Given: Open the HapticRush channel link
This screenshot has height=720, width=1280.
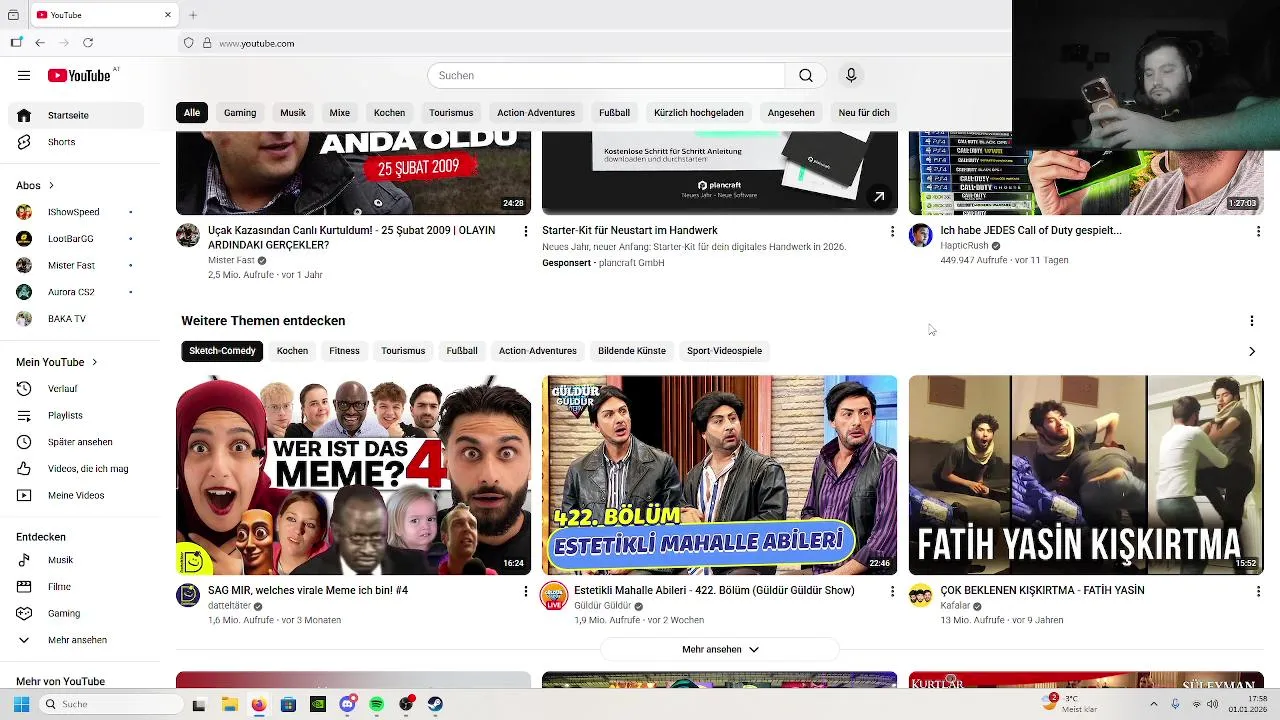Looking at the screenshot, I should pyautogui.click(x=964, y=245).
